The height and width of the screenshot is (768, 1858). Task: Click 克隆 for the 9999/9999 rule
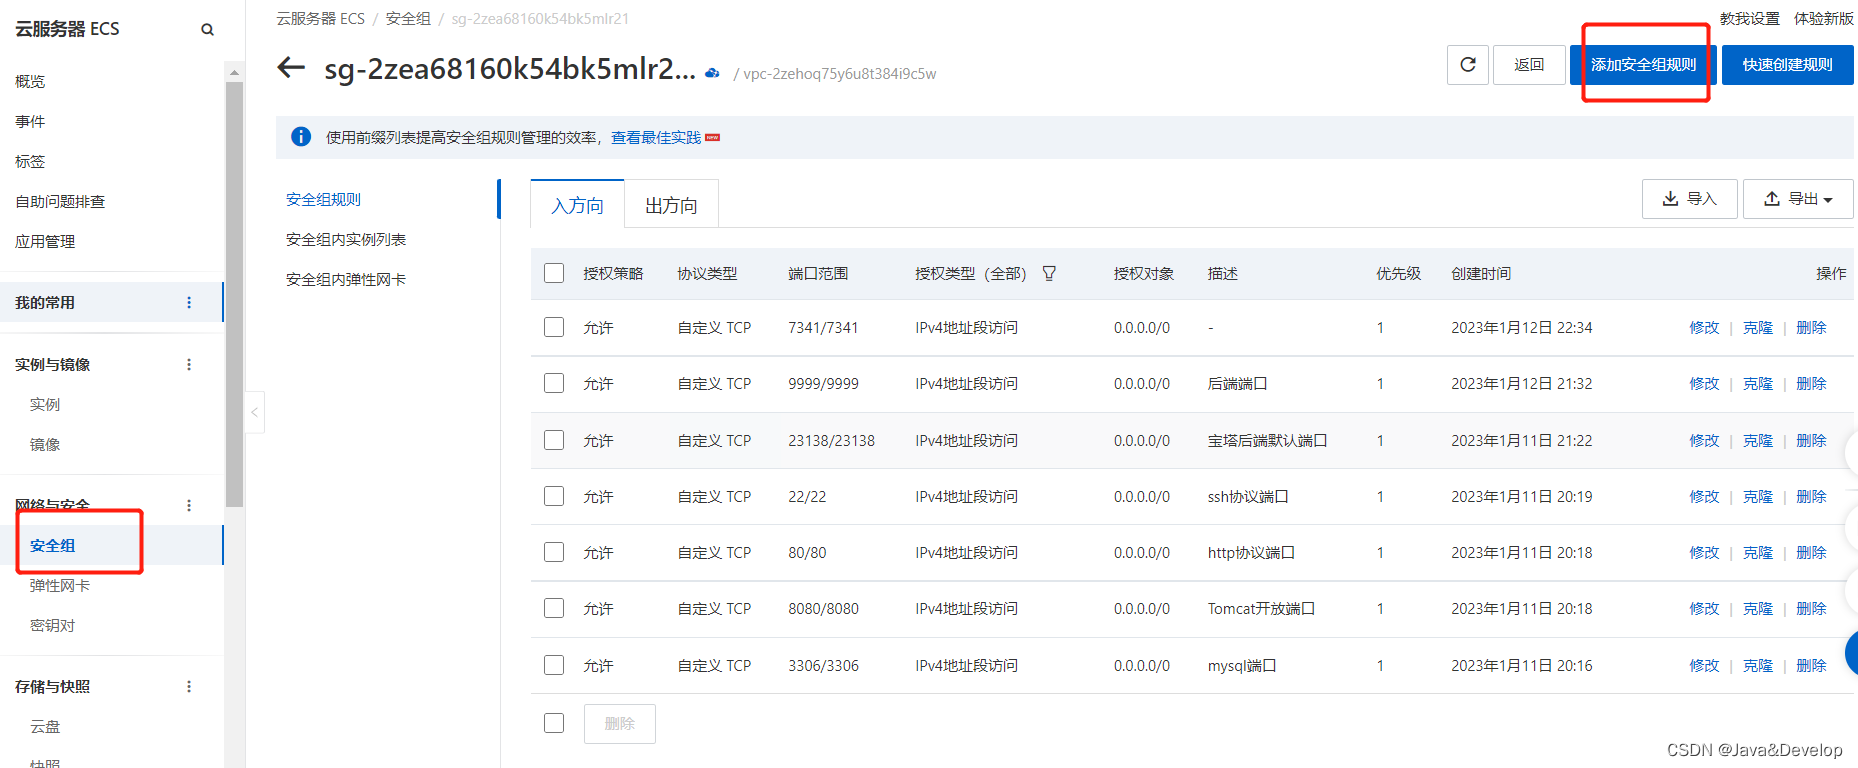point(1758,383)
